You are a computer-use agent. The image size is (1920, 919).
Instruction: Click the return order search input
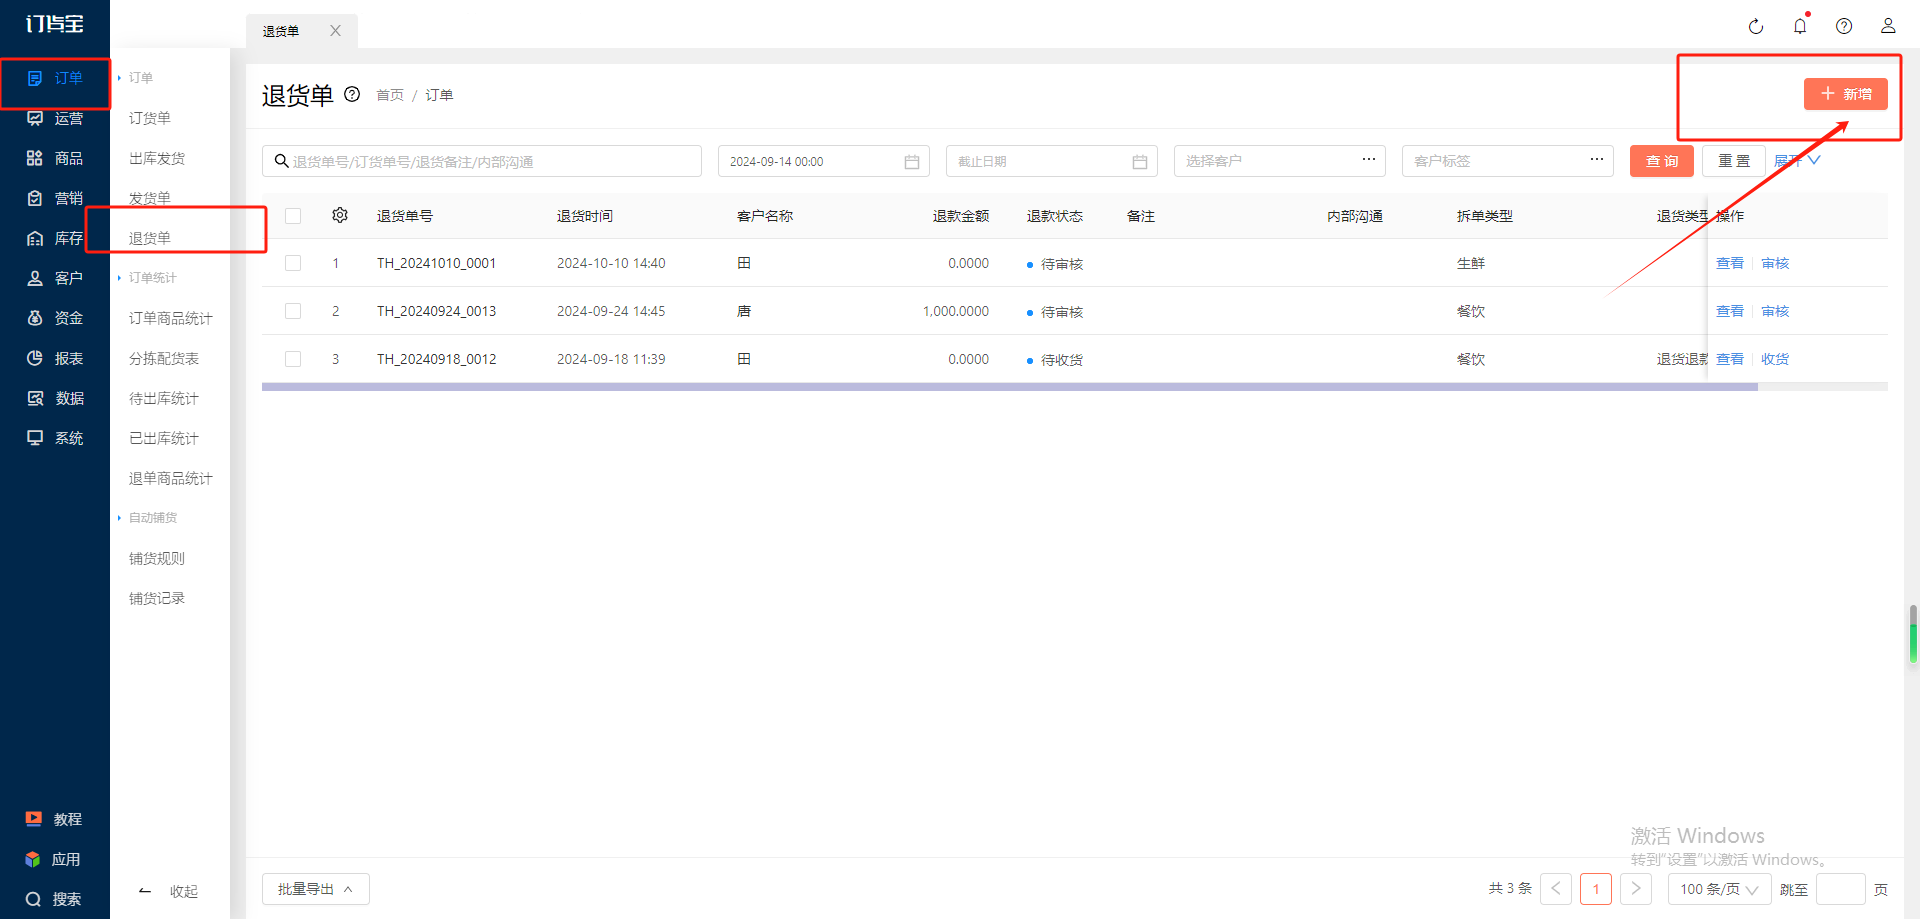(482, 161)
